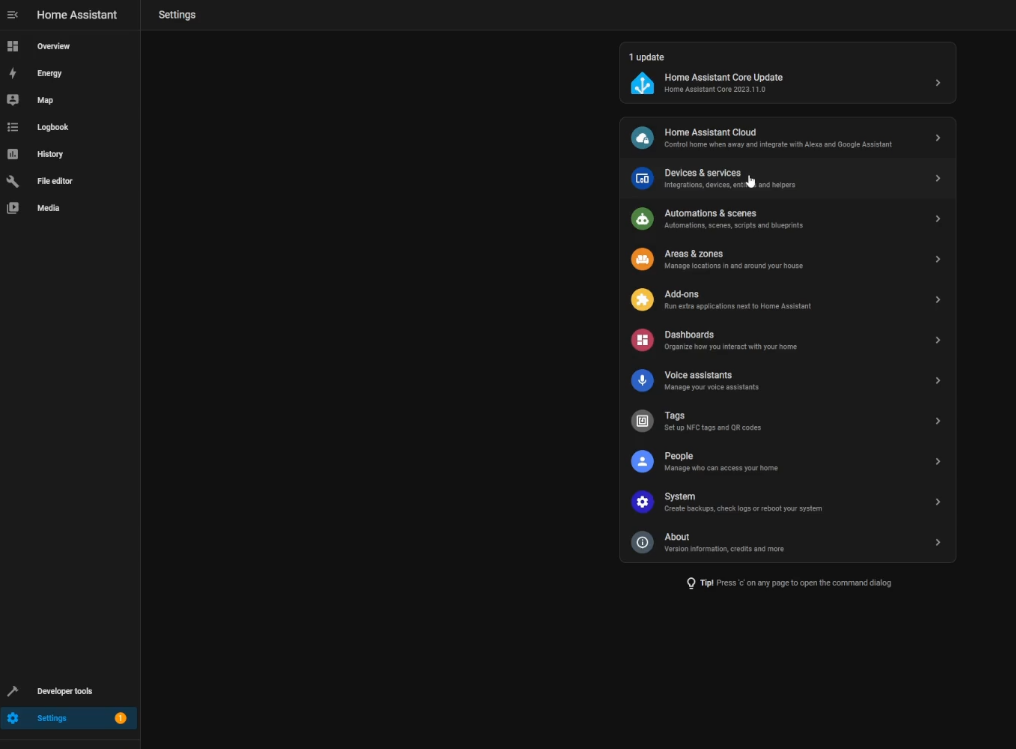Go to Map in the sidebar
Screen dimensions: 1016x749
click(x=69, y=100)
